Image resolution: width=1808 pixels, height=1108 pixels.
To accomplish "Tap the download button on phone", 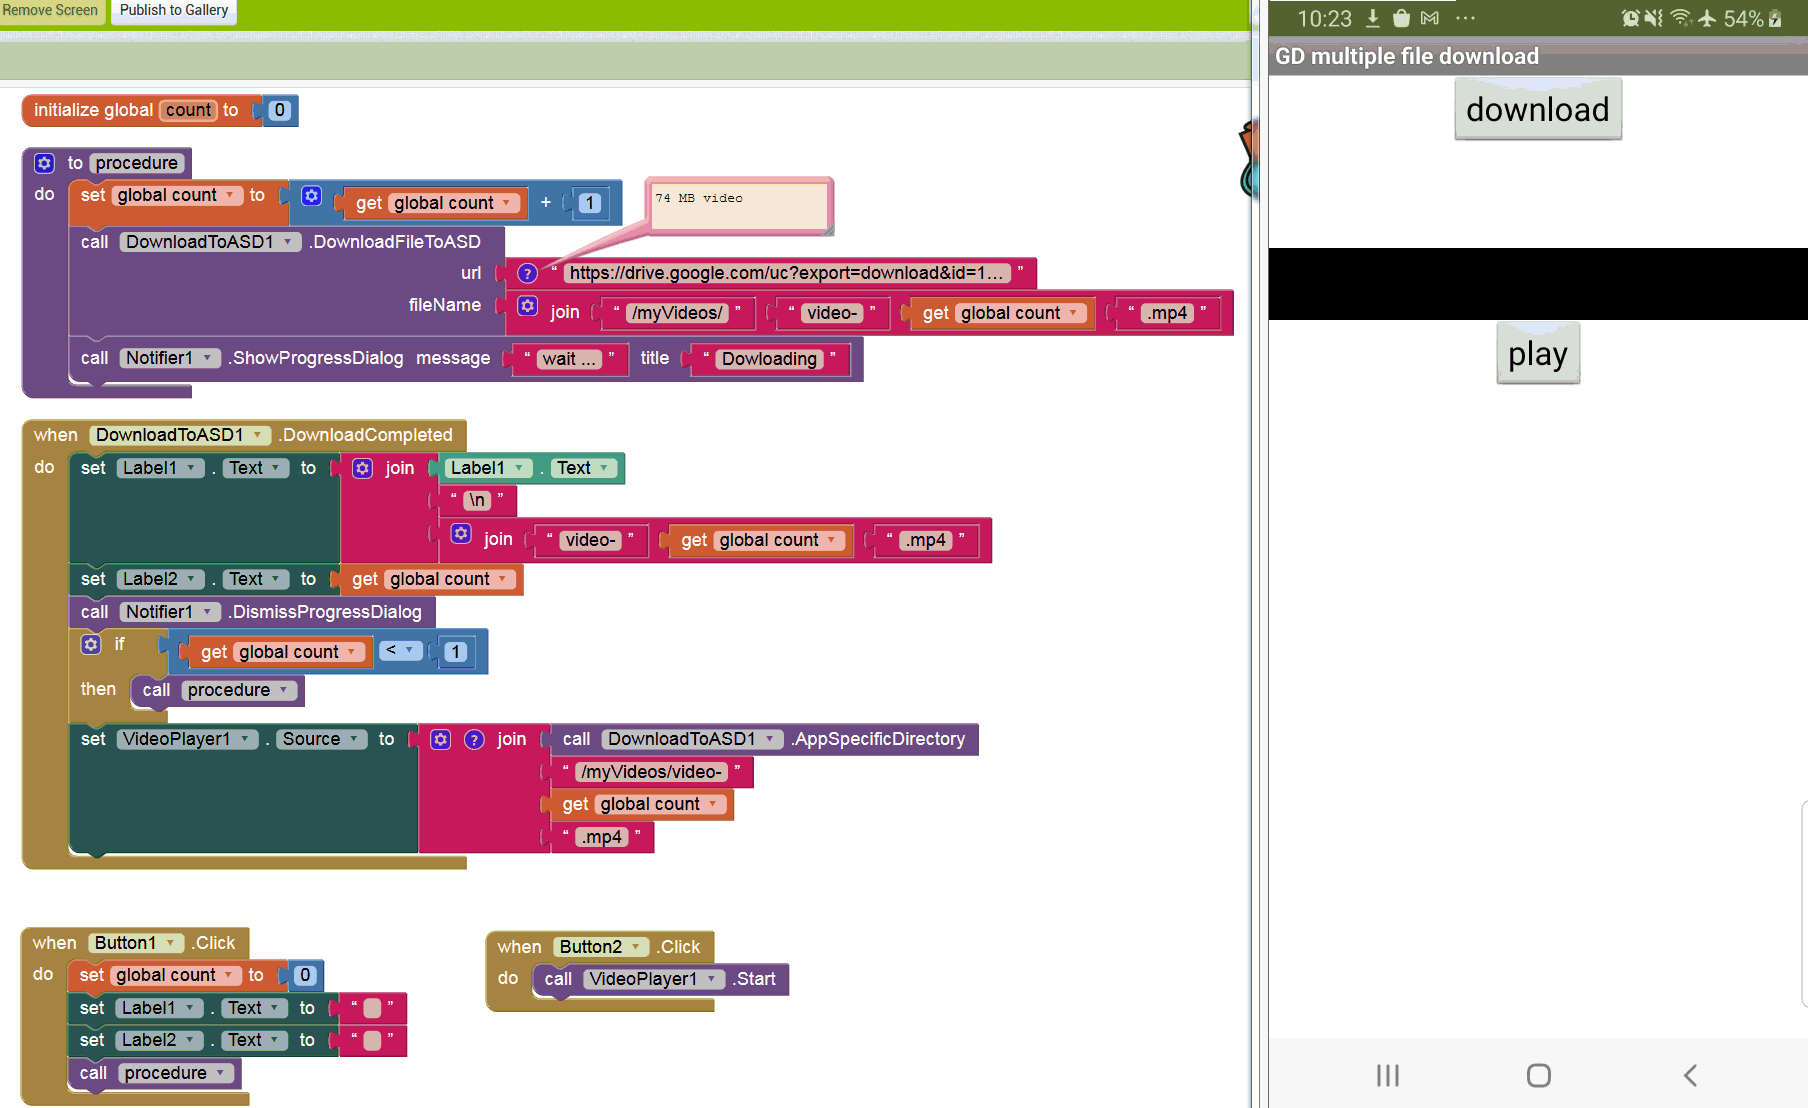I will tap(1537, 110).
